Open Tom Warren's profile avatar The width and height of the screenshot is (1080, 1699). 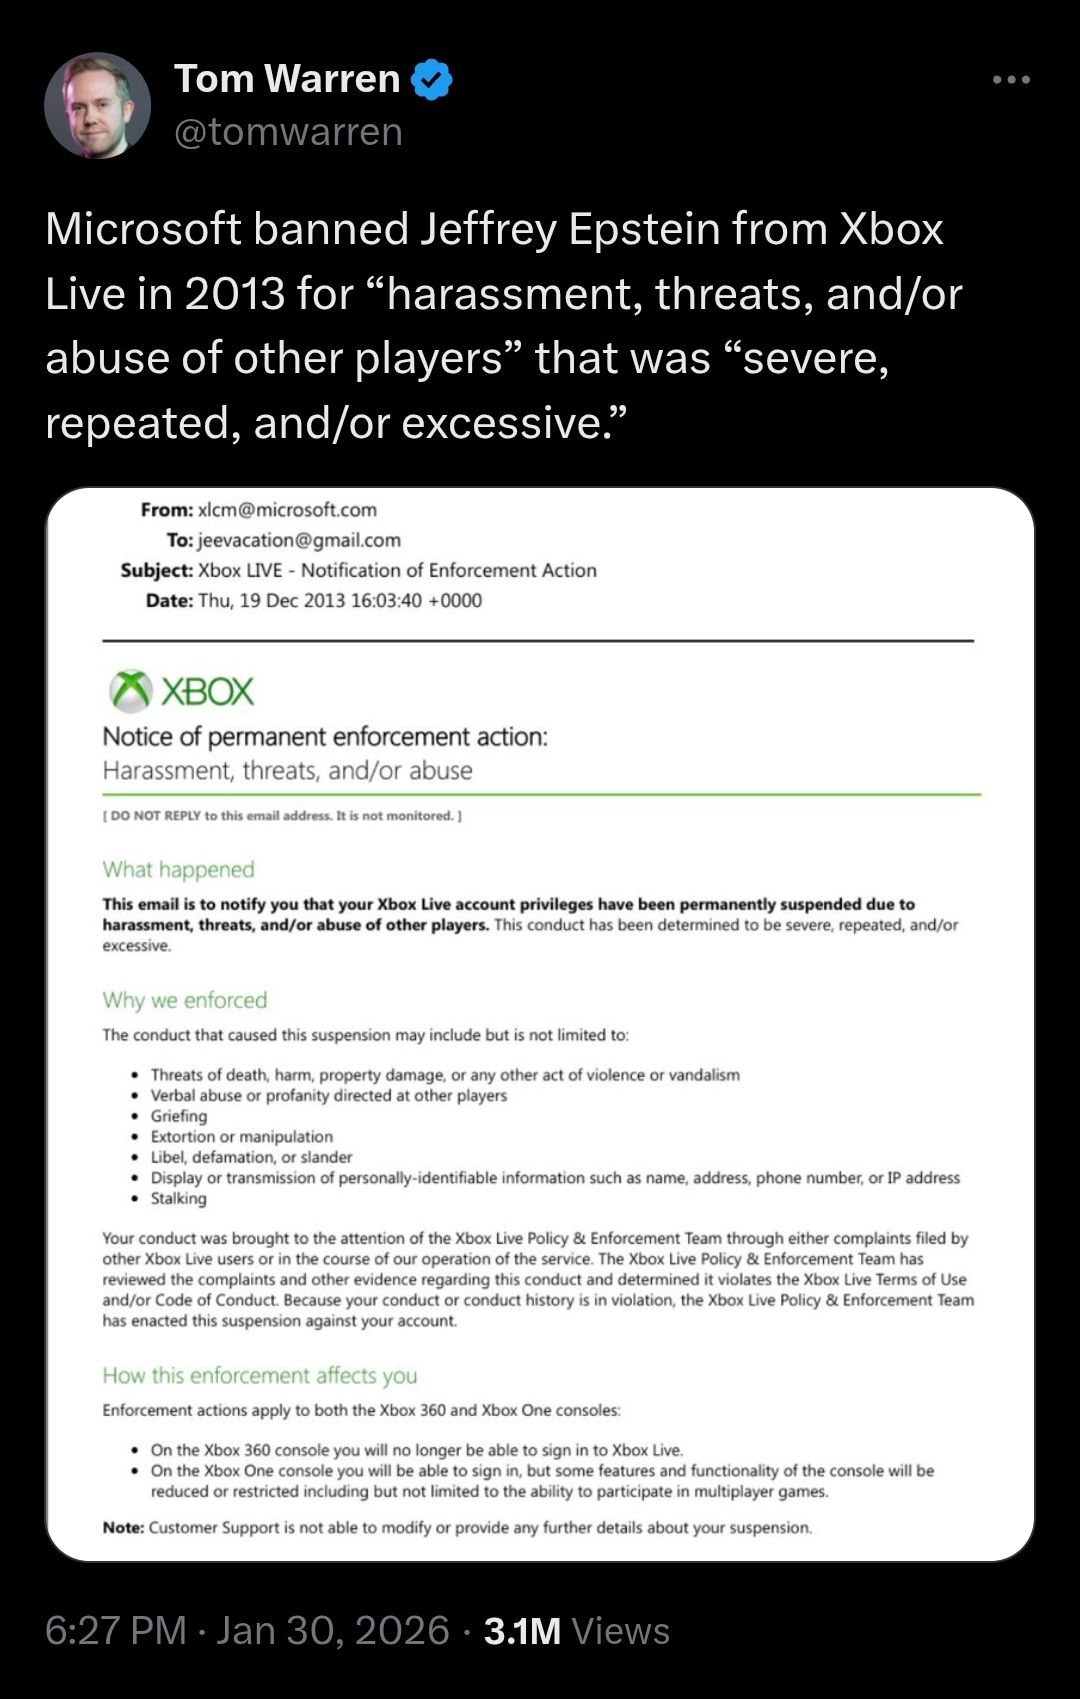[97, 105]
